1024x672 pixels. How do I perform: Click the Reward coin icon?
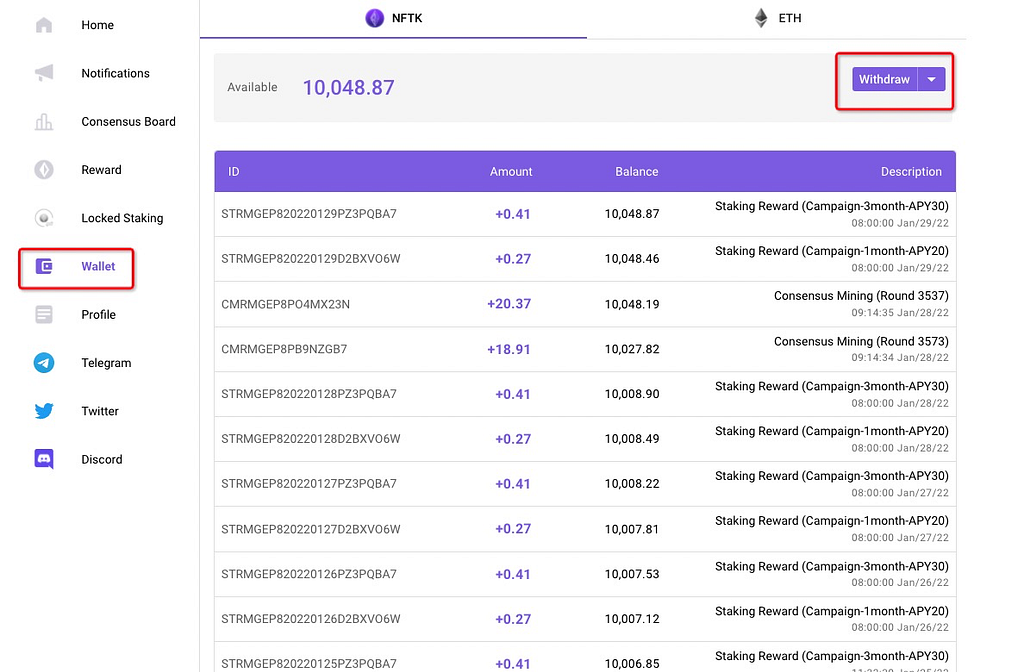44,170
